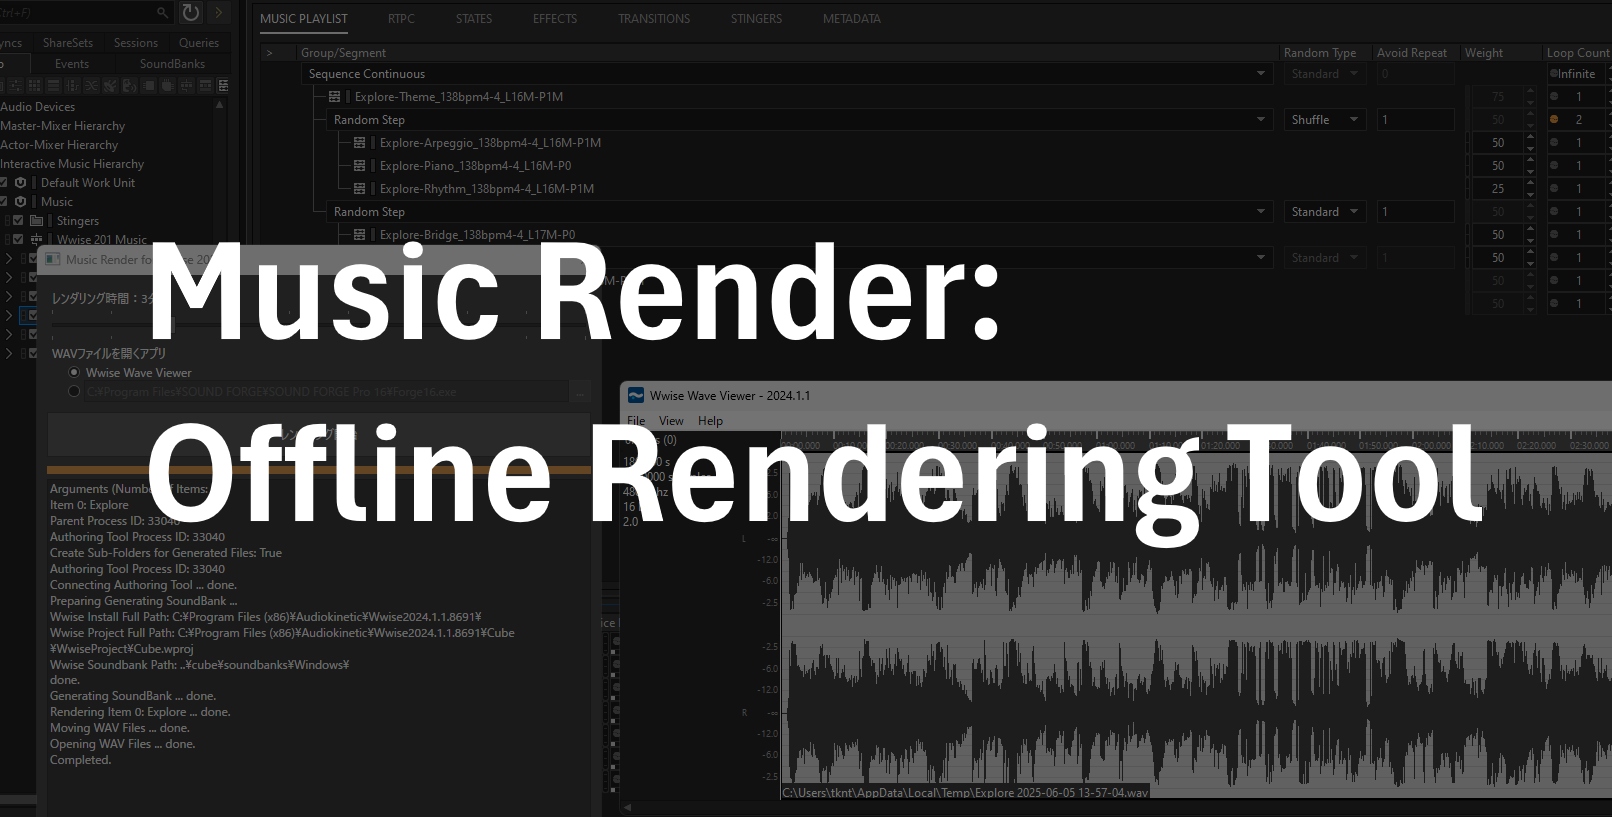Click the yellow chevron icon next to refresh
The height and width of the screenshot is (817, 1612).
point(219,12)
